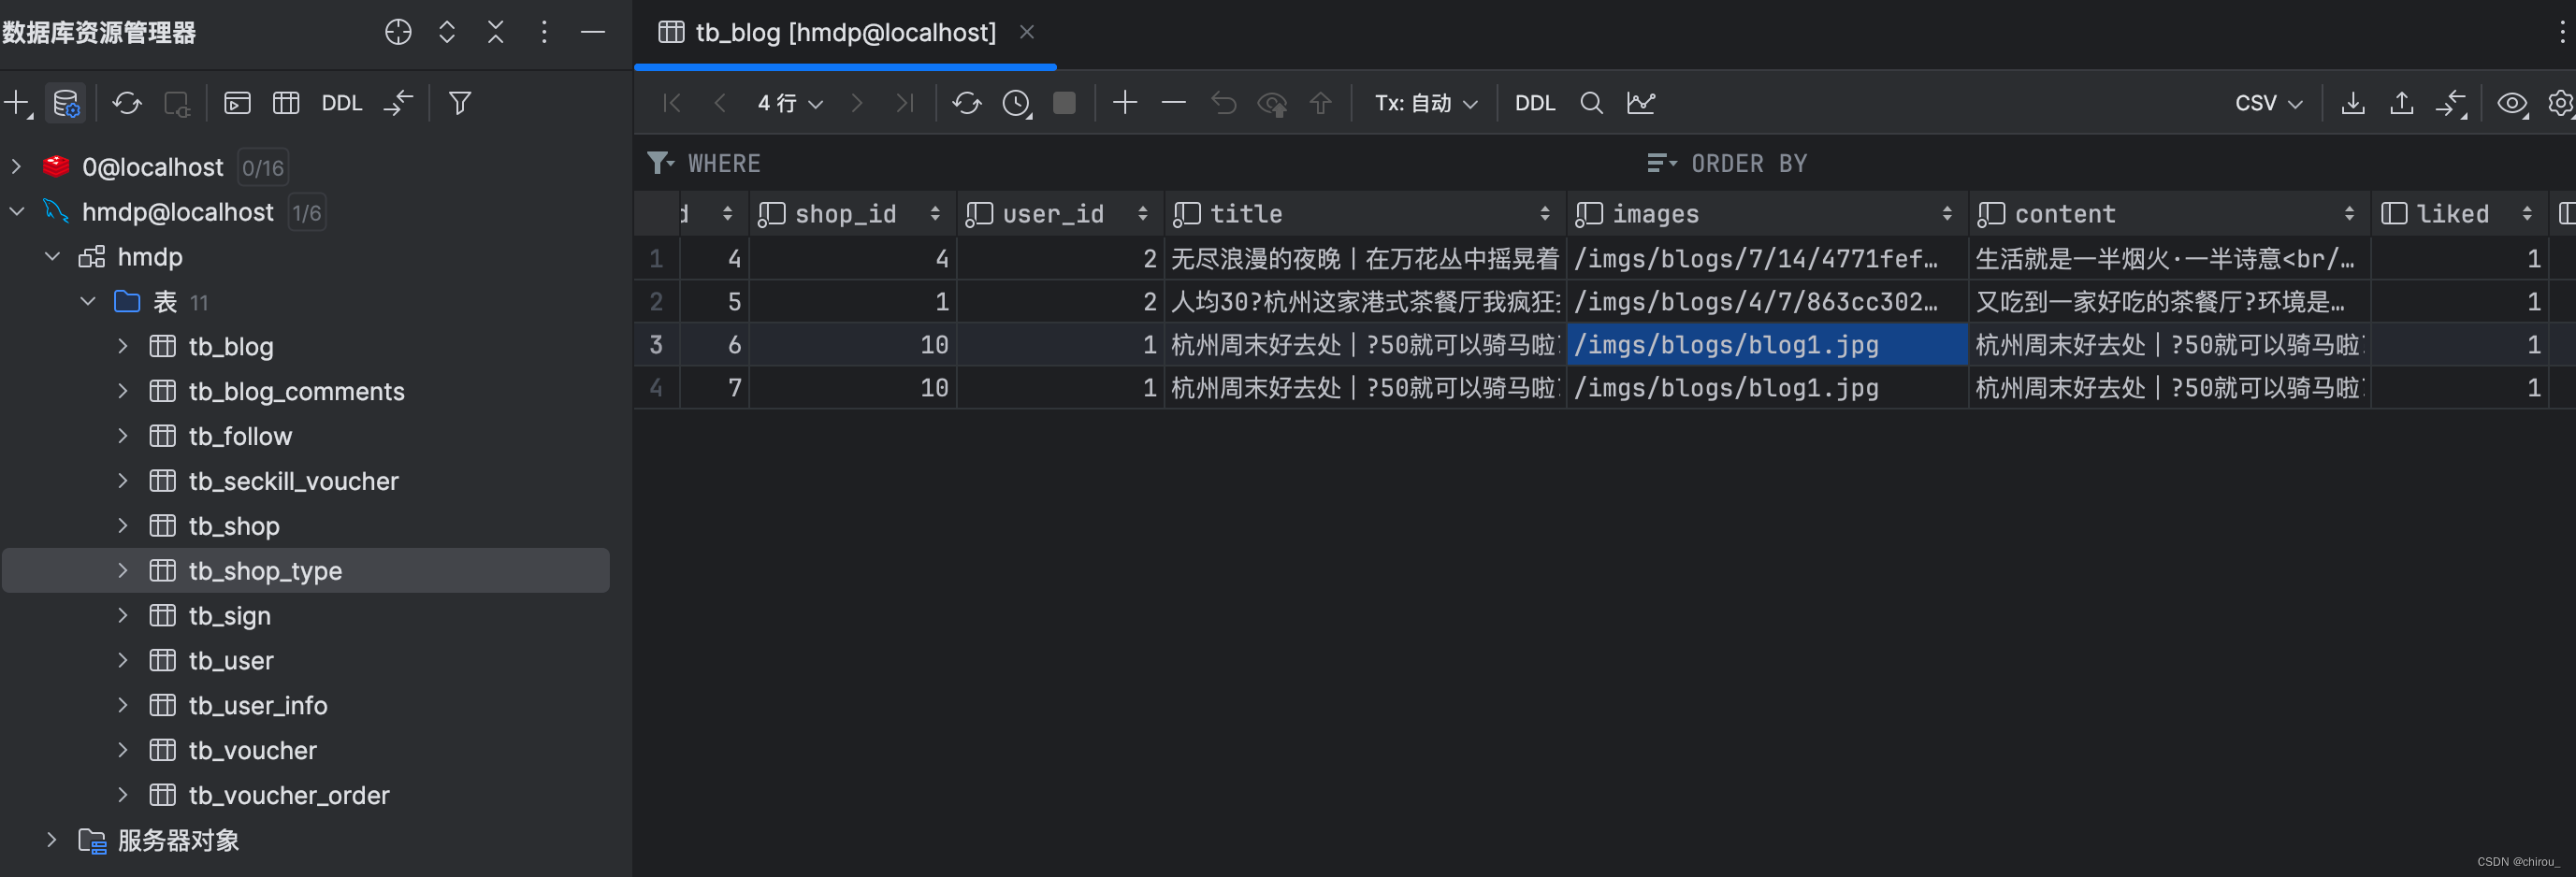Click cell /imgs/blogs/7/14/4771fef…
2576x877 pixels.
point(1767,259)
